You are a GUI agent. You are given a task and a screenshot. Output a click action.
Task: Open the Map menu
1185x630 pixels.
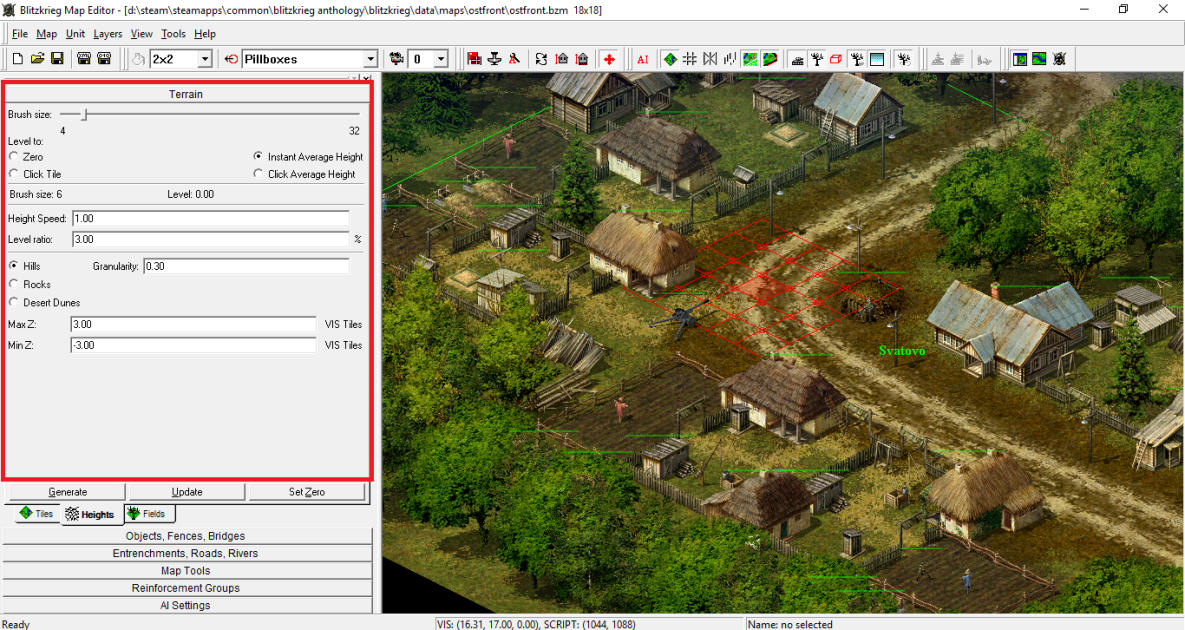click(47, 33)
